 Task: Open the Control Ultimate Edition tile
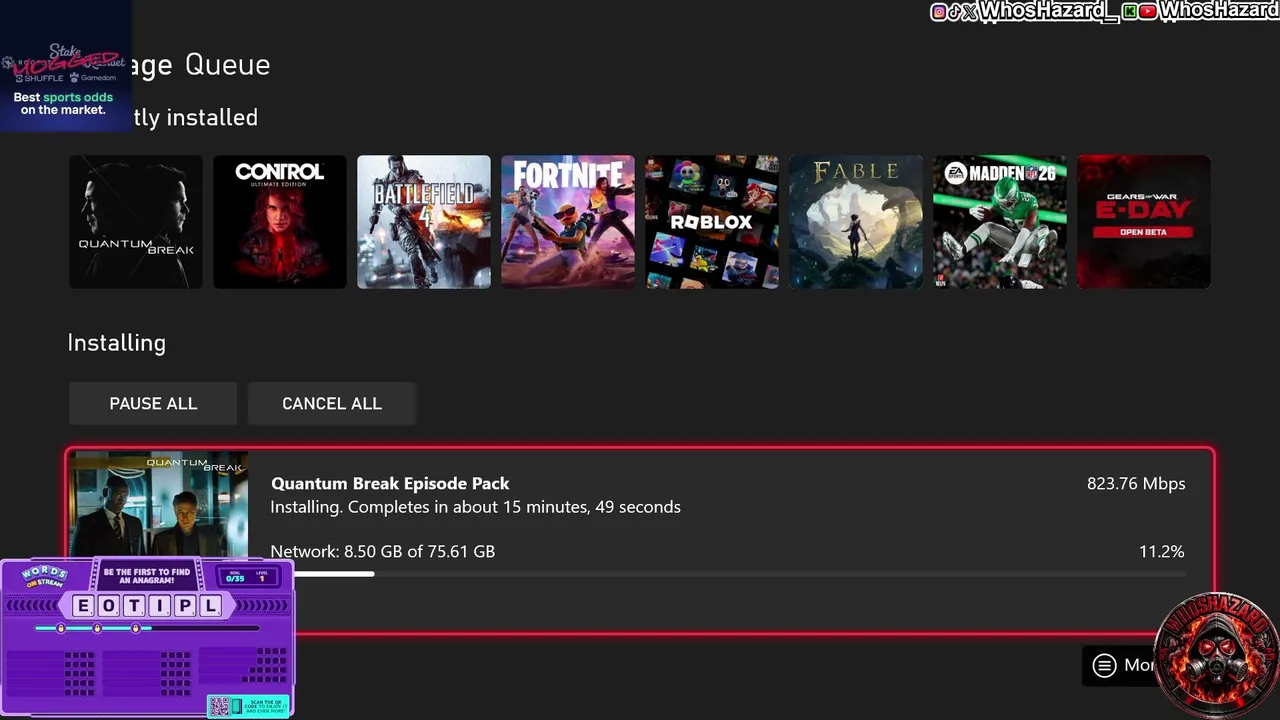pos(280,222)
